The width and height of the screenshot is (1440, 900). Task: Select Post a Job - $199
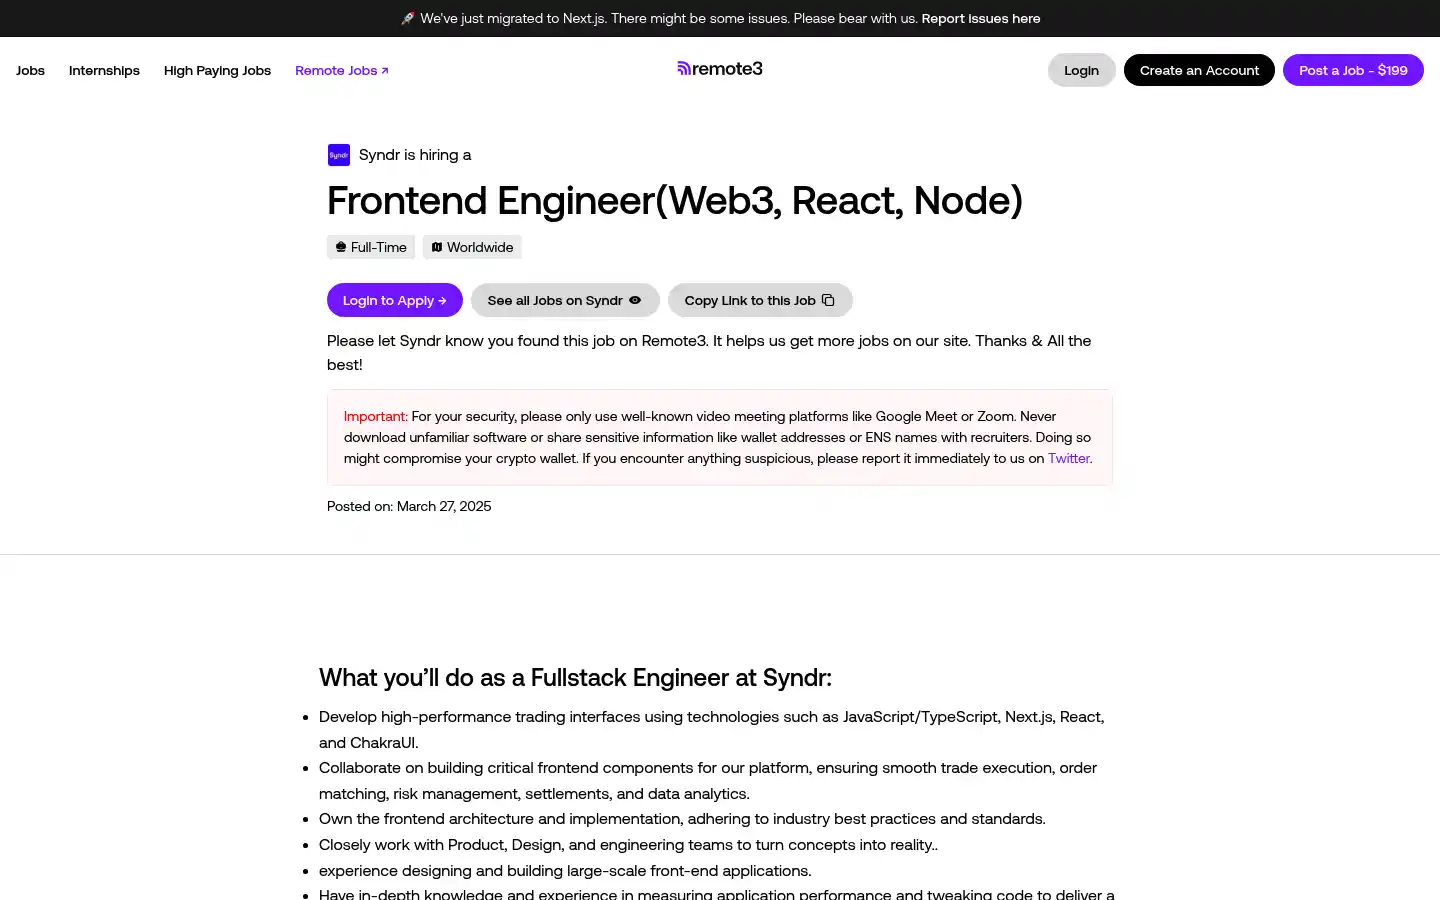[x=1353, y=70]
